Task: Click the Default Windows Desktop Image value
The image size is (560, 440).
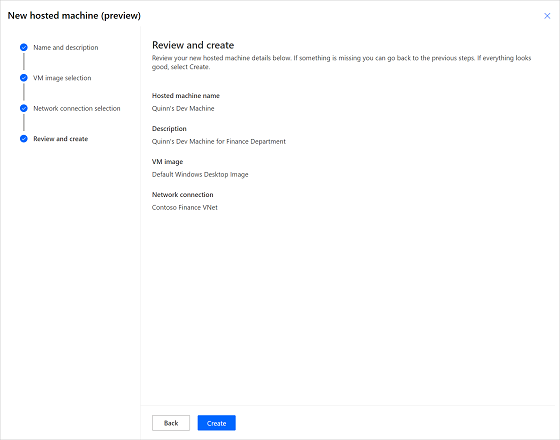Action: 200,174
